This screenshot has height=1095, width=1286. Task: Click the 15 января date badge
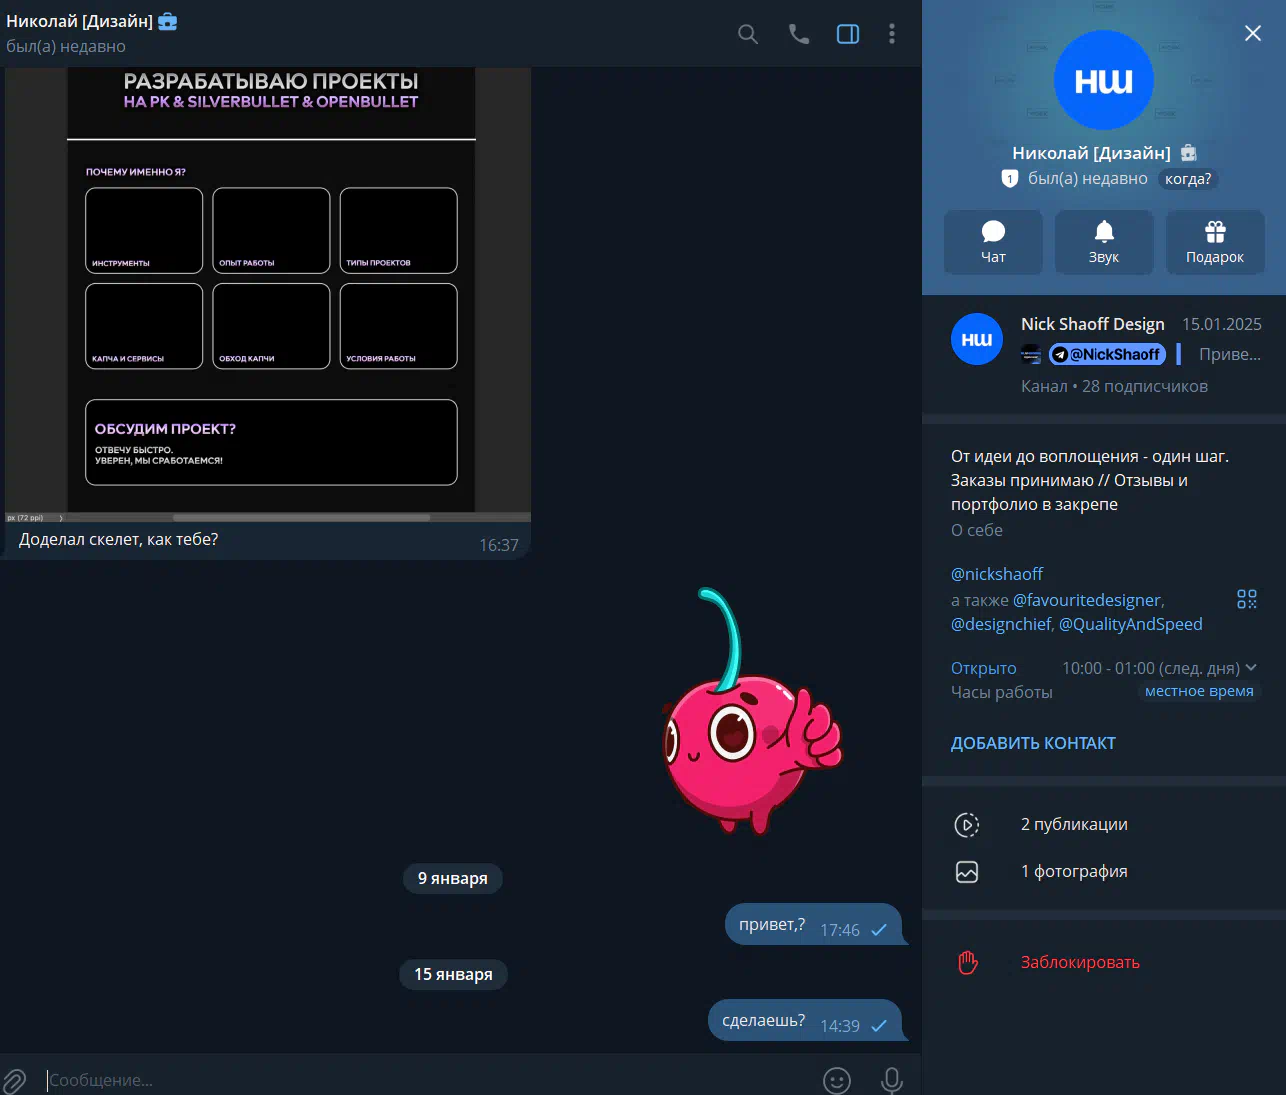click(x=453, y=974)
